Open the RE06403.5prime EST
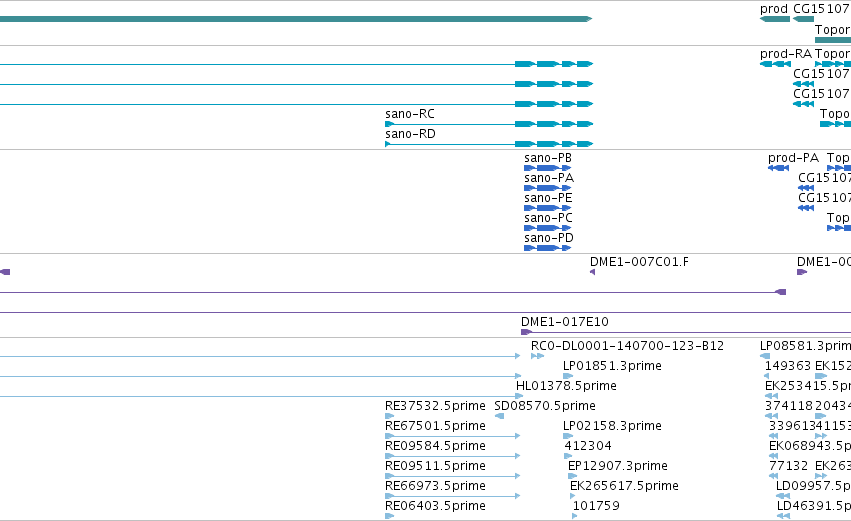 click(435, 506)
